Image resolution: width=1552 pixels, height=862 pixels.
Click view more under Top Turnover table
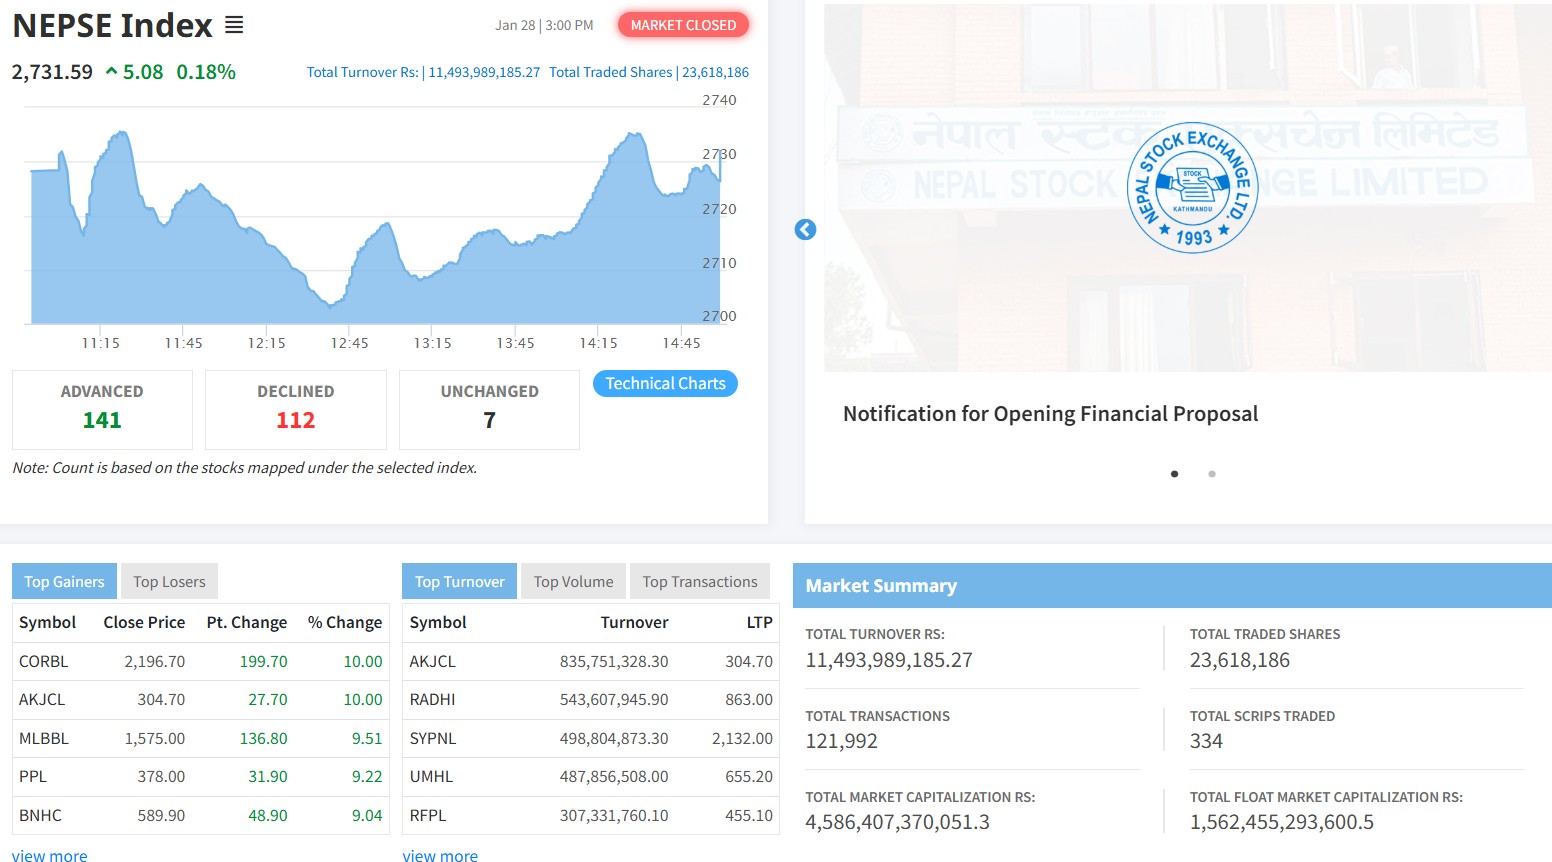pyautogui.click(x=440, y=856)
